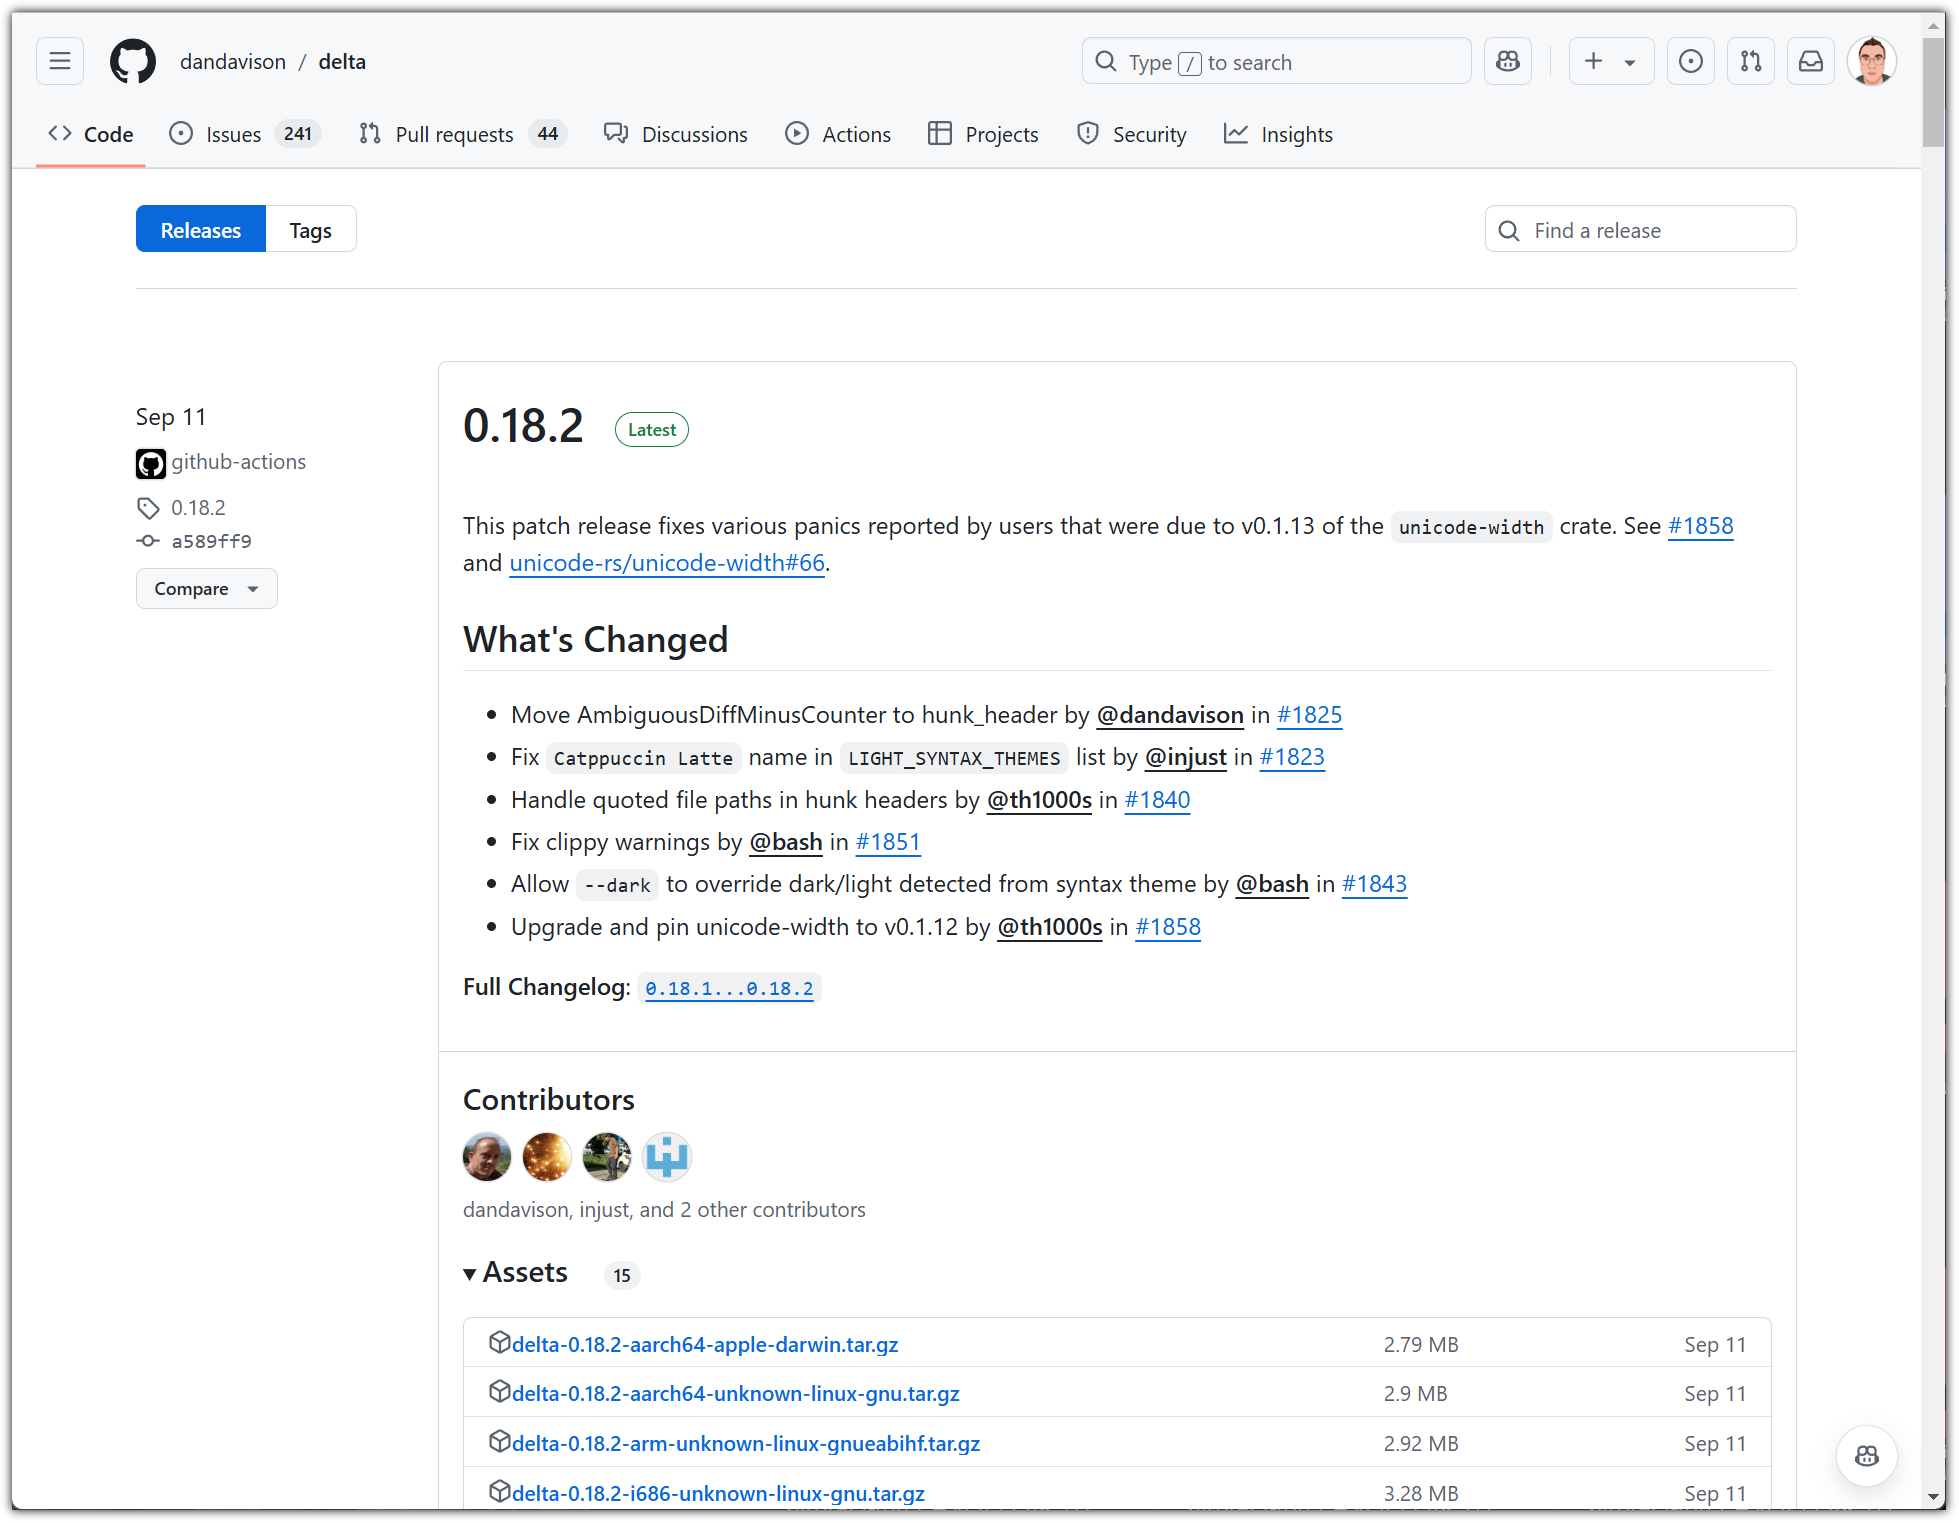1959x1523 pixels.
Task: Open the Compare dropdown
Action: (x=206, y=589)
